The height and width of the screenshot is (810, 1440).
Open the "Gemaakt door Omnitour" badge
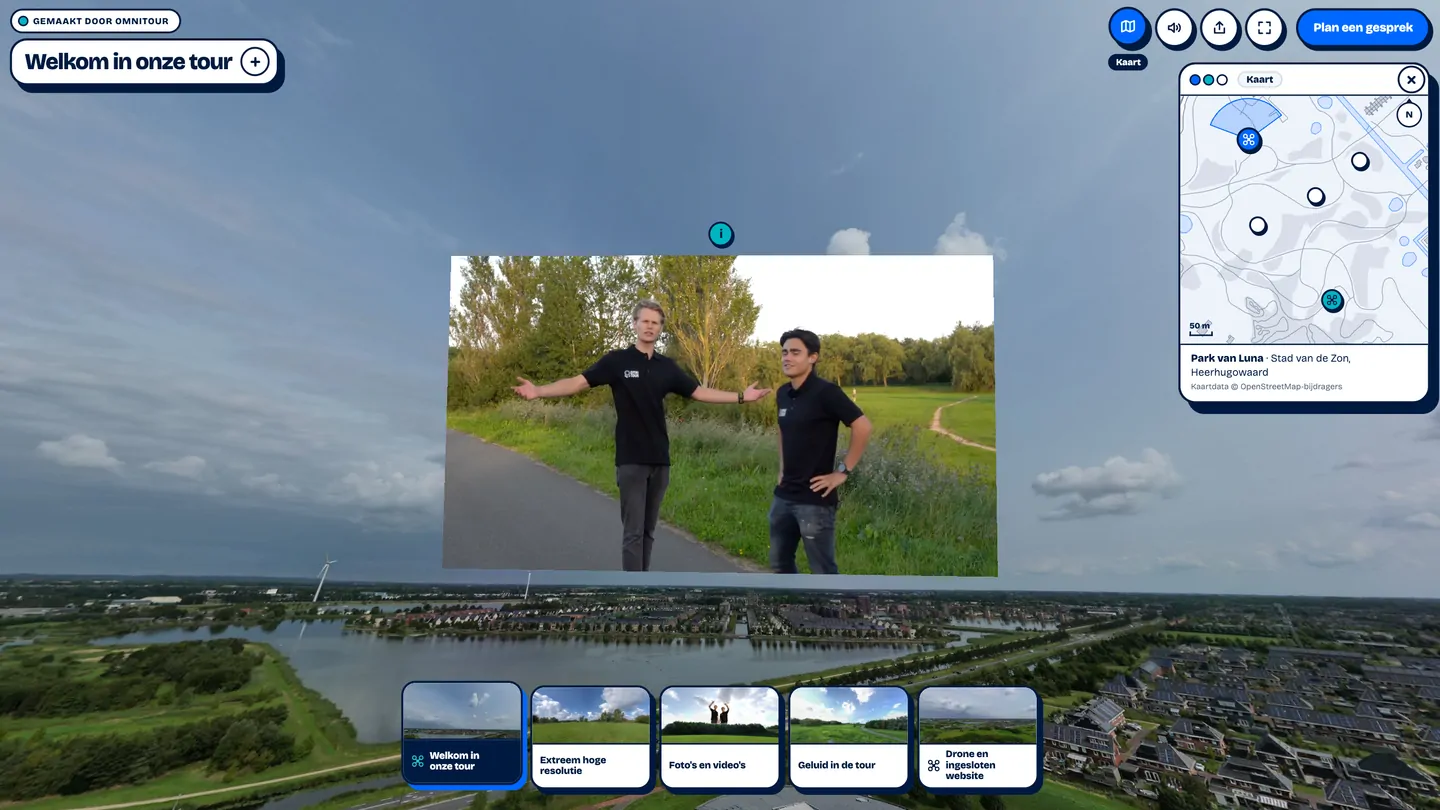96,21
